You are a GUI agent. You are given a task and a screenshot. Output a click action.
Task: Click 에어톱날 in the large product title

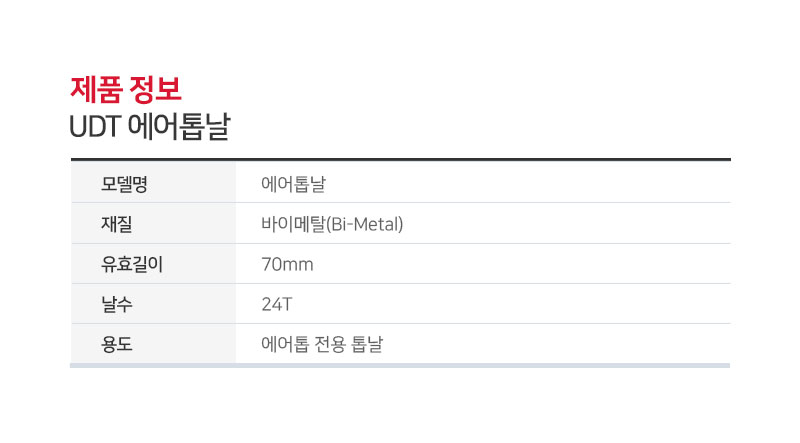[x=179, y=127]
